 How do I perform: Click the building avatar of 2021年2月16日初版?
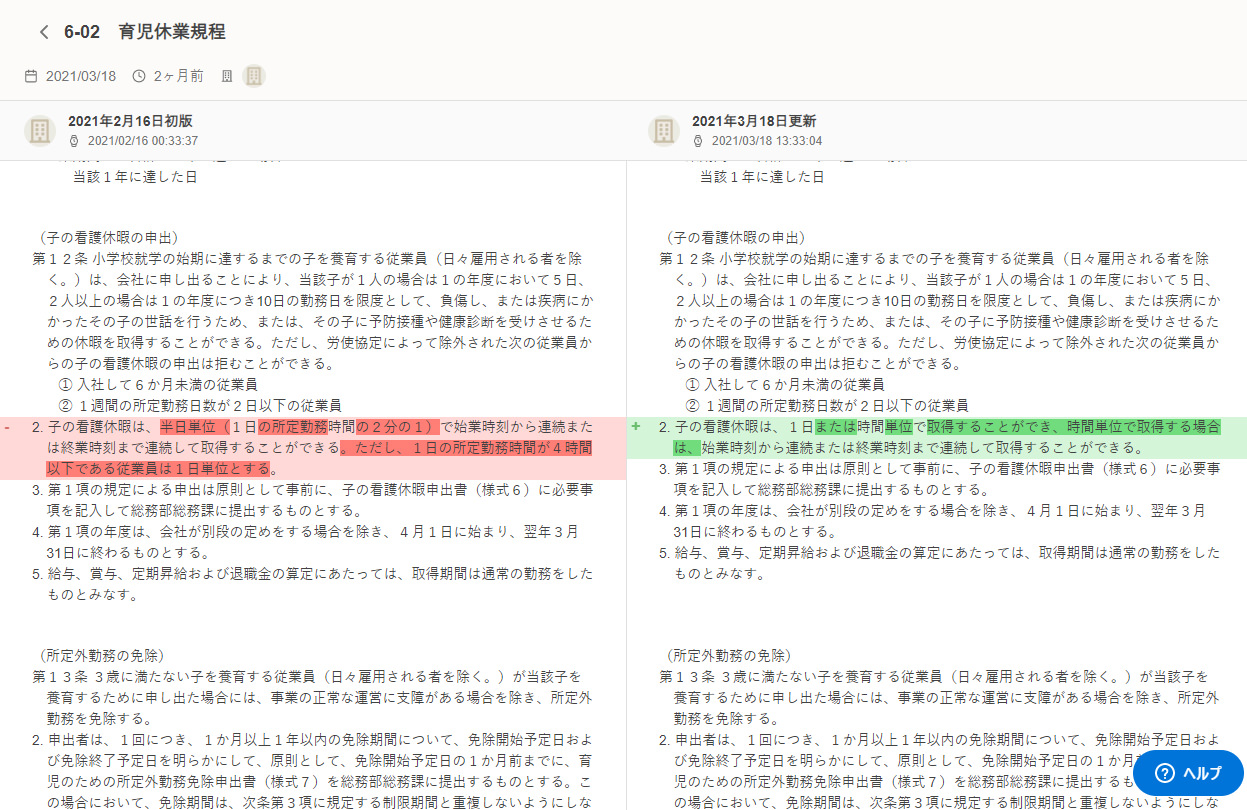click(x=39, y=130)
